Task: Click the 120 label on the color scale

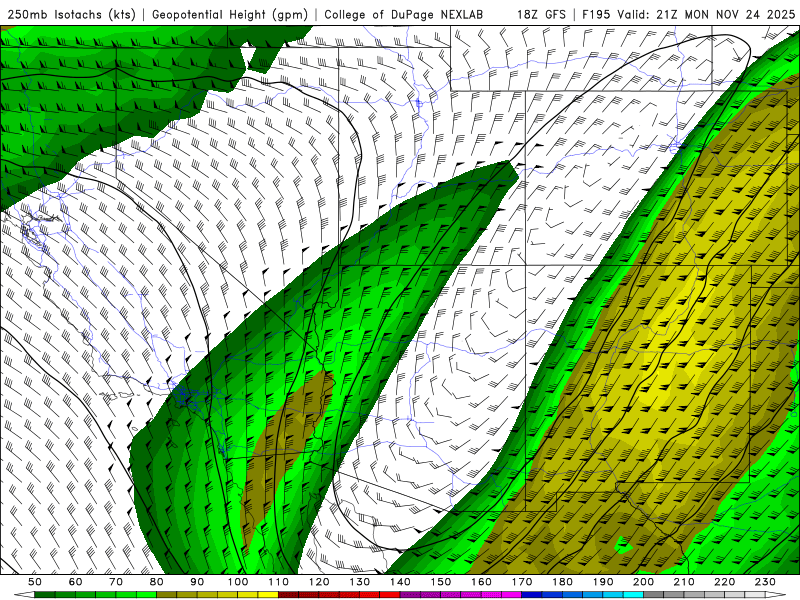Action: coord(319,582)
